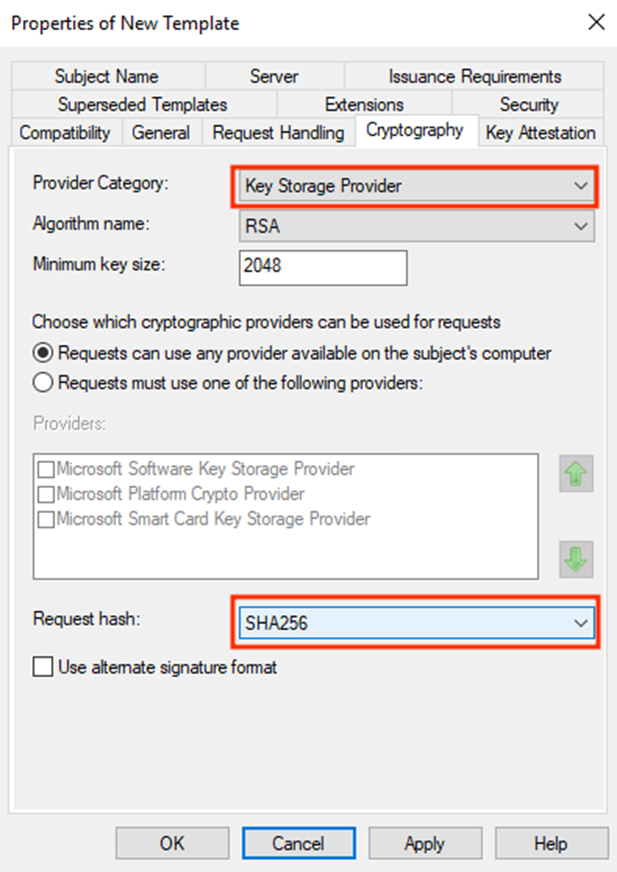Screen dimensions: 617x872
Task: Confirm with the OK button
Action: 172,844
